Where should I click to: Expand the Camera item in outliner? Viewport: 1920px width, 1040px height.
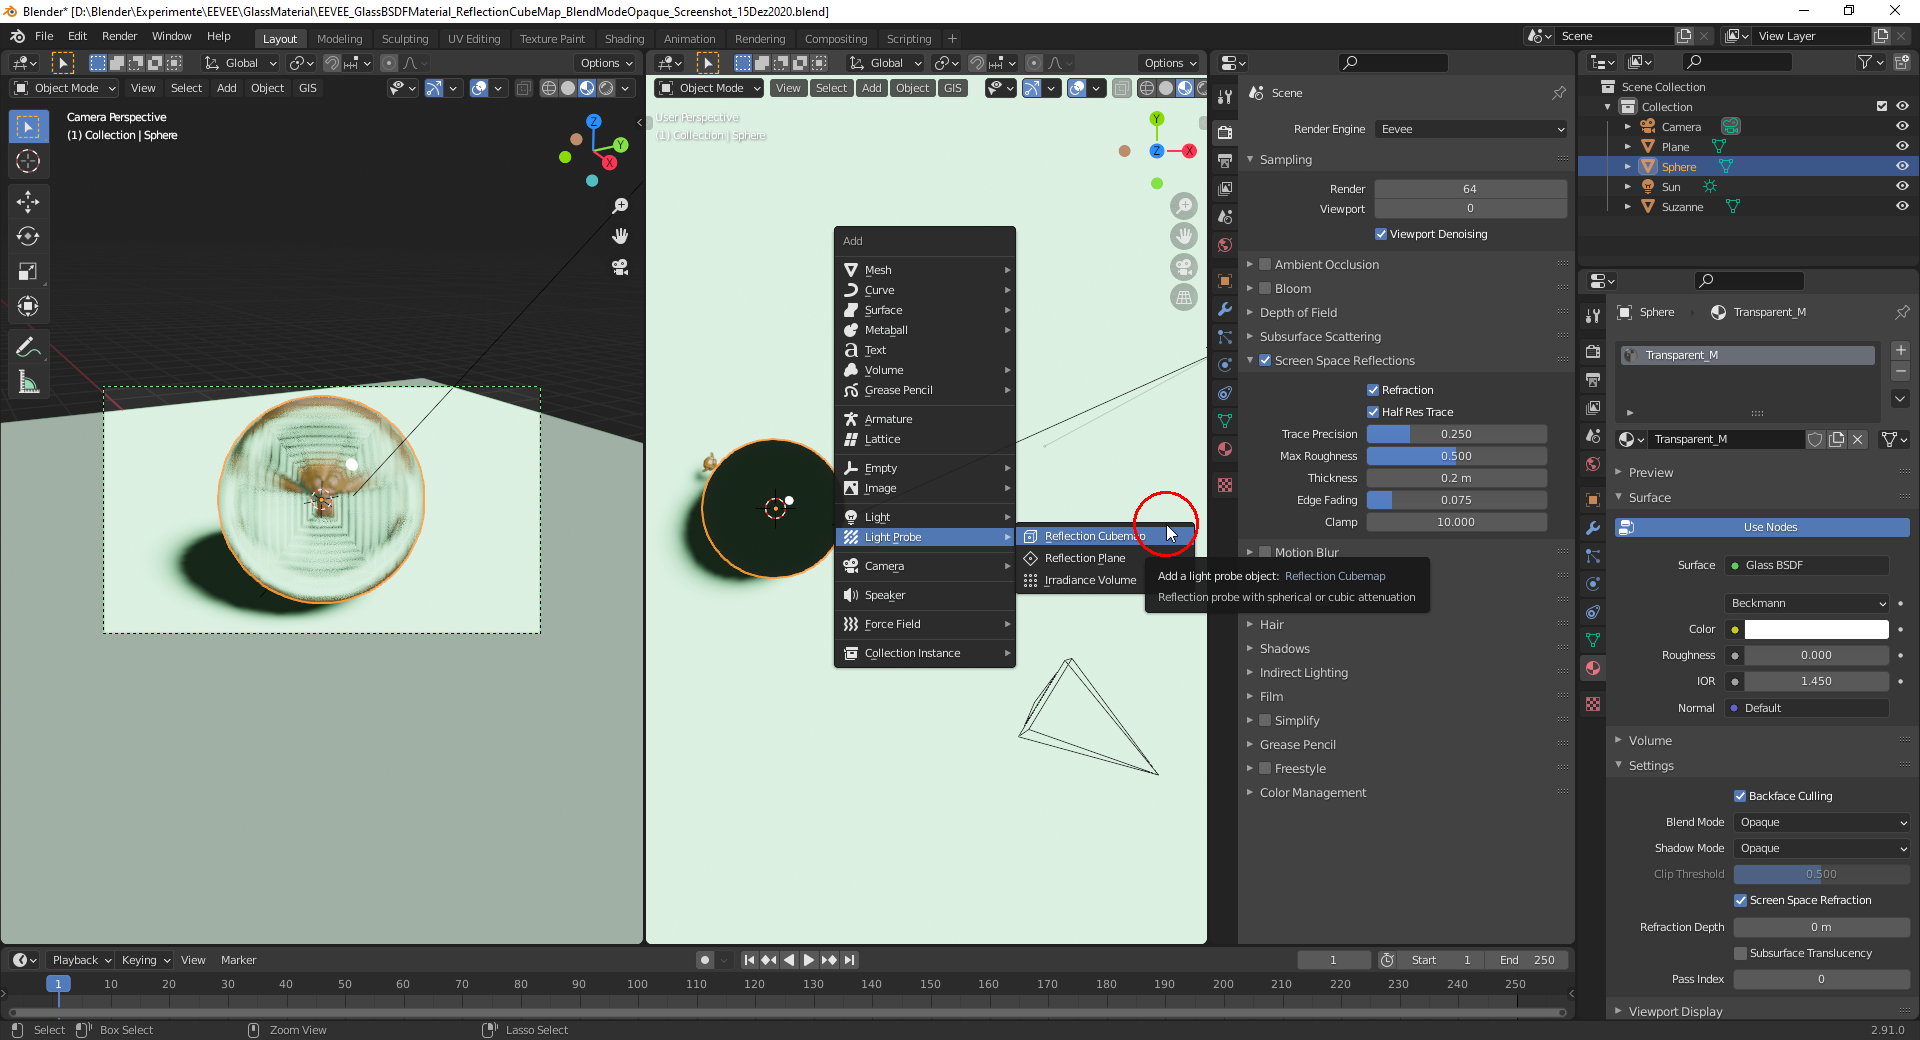[1628, 127]
